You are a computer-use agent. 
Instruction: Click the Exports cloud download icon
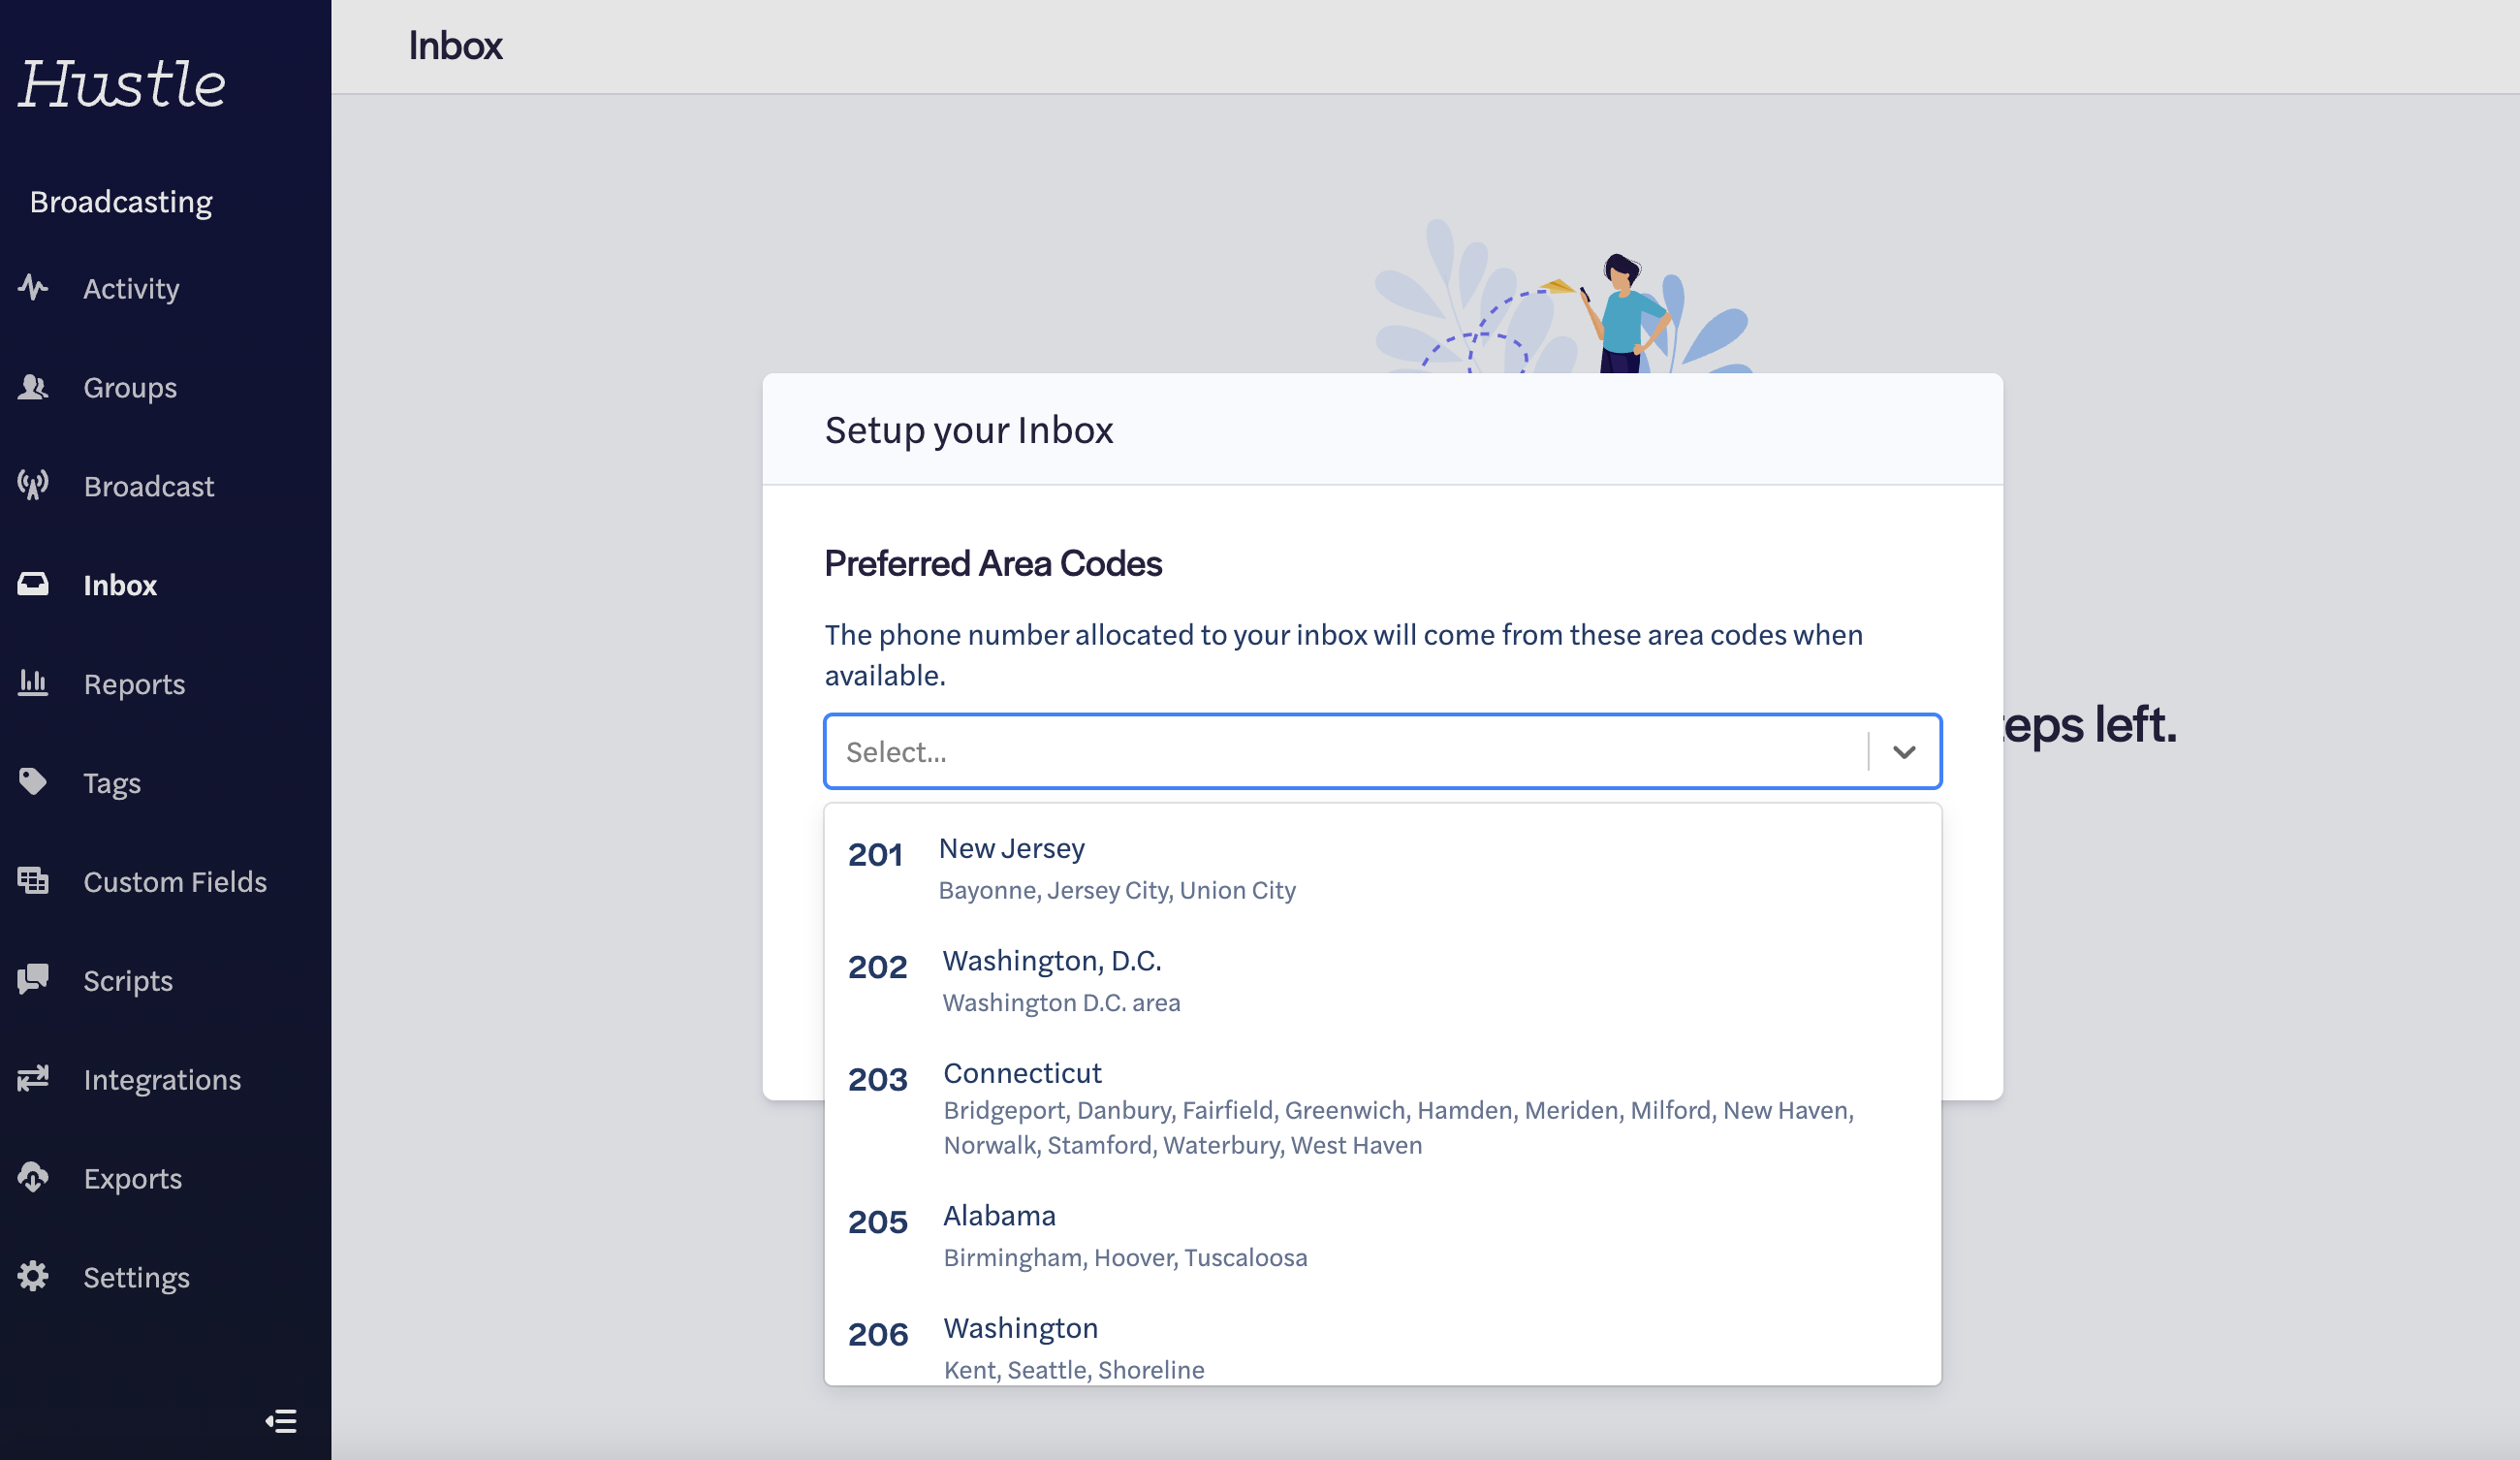33,1177
